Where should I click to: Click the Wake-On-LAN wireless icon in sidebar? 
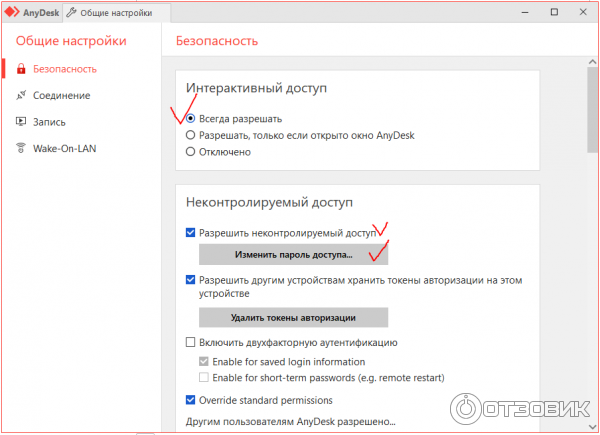(21, 149)
